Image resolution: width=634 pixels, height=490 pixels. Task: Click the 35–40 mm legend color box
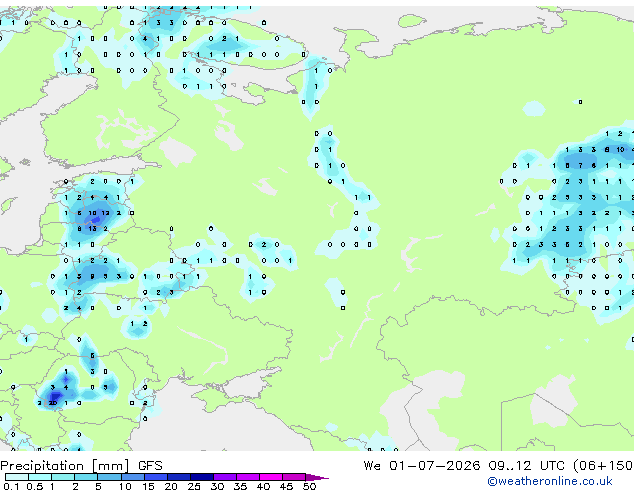[248, 477]
